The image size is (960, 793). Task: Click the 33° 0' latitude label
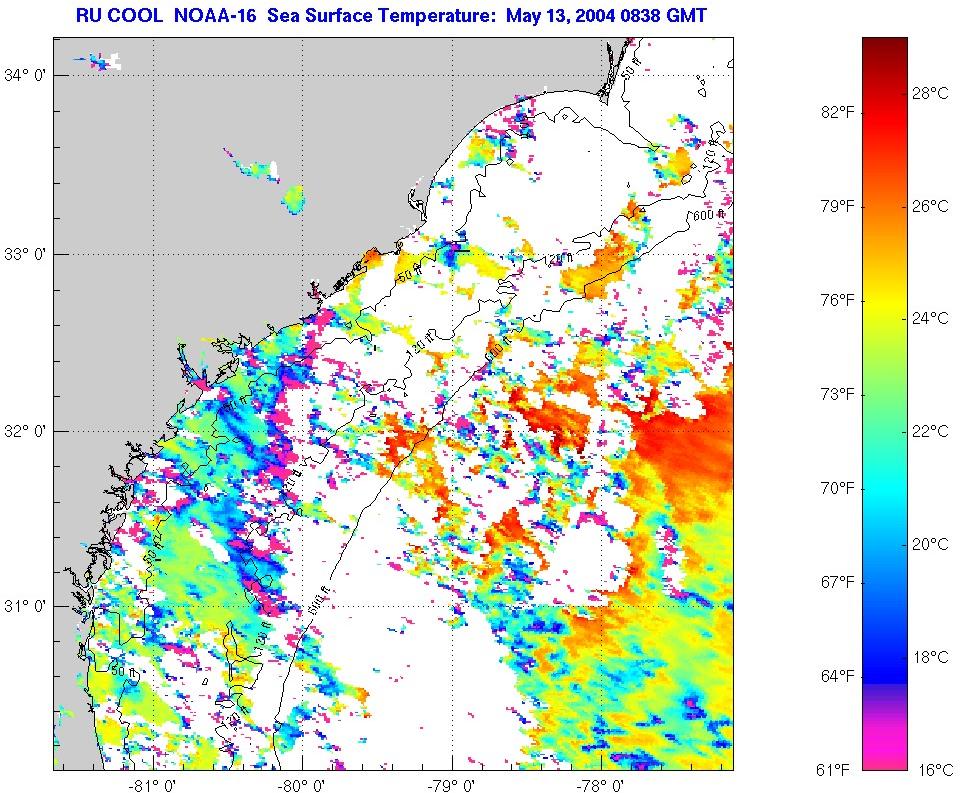click(25, 254)
